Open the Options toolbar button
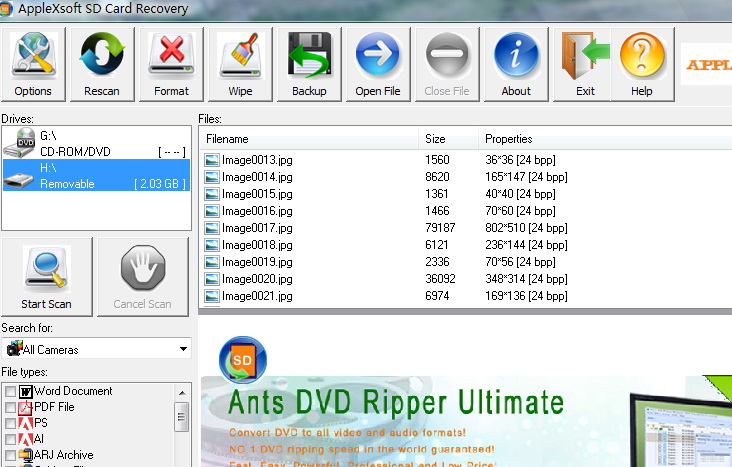The image size is (732, 467). coord(33,64)
